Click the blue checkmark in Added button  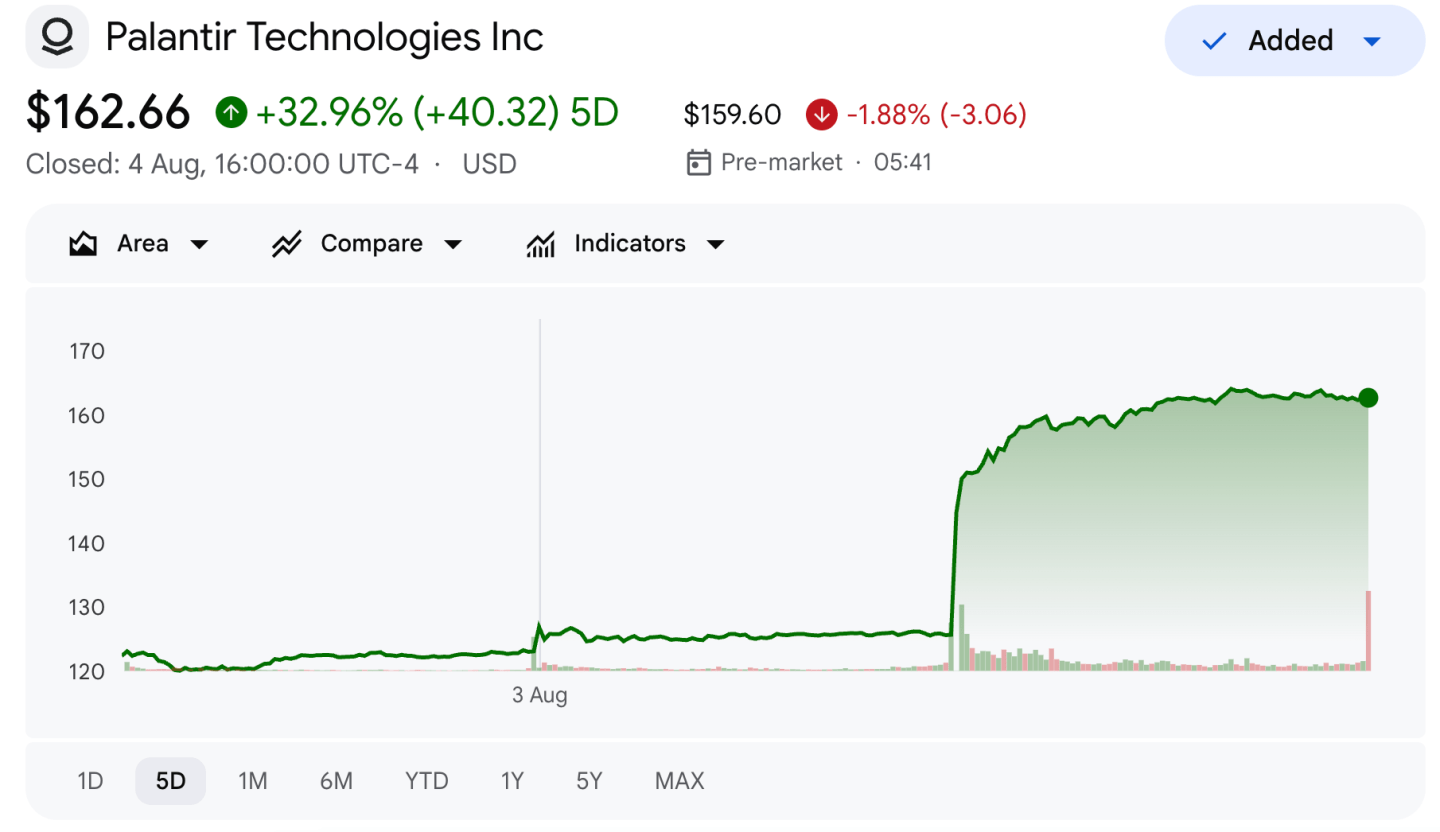coord(1214,41)
